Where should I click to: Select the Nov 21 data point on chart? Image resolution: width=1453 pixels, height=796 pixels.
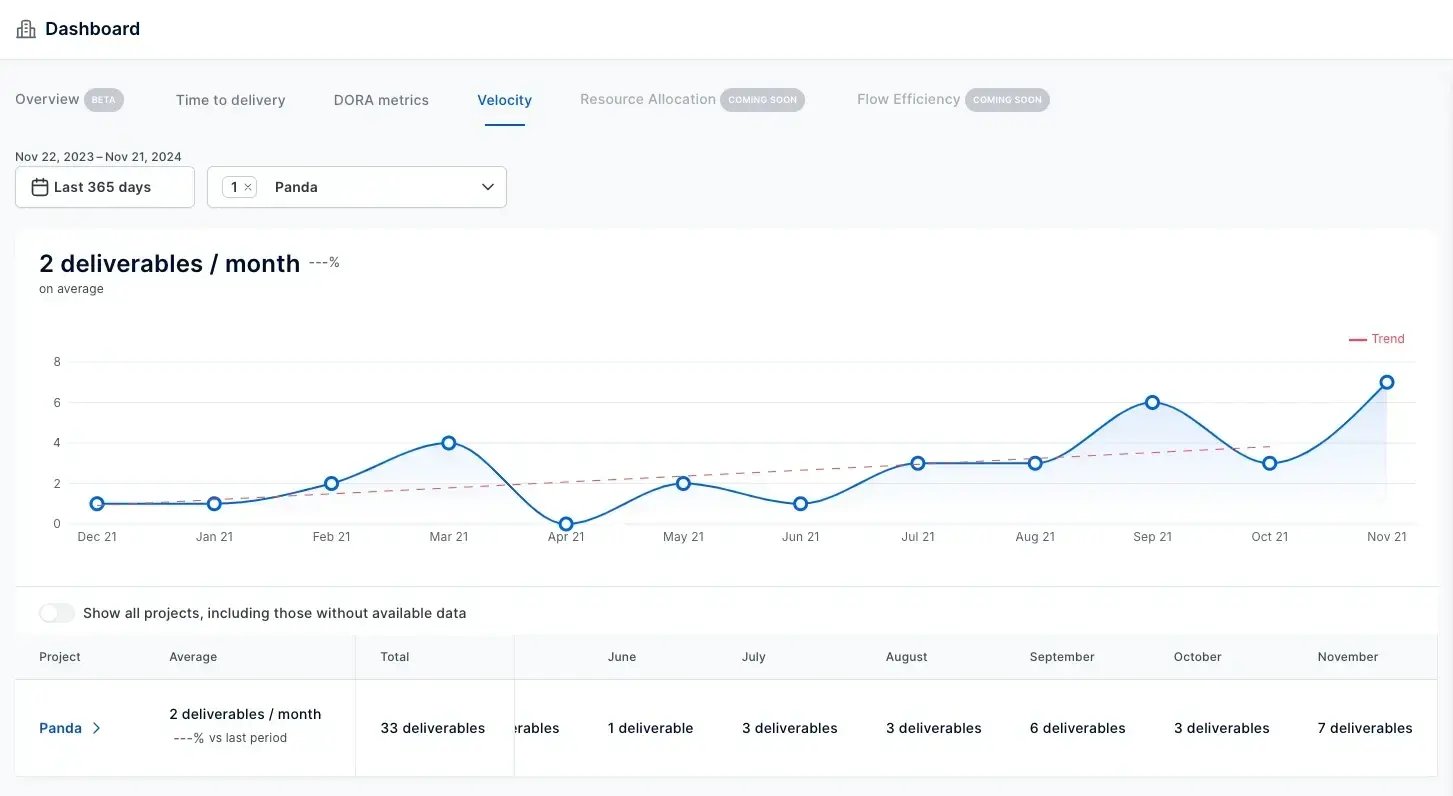pyautogui.click(x=1386, y=381)
